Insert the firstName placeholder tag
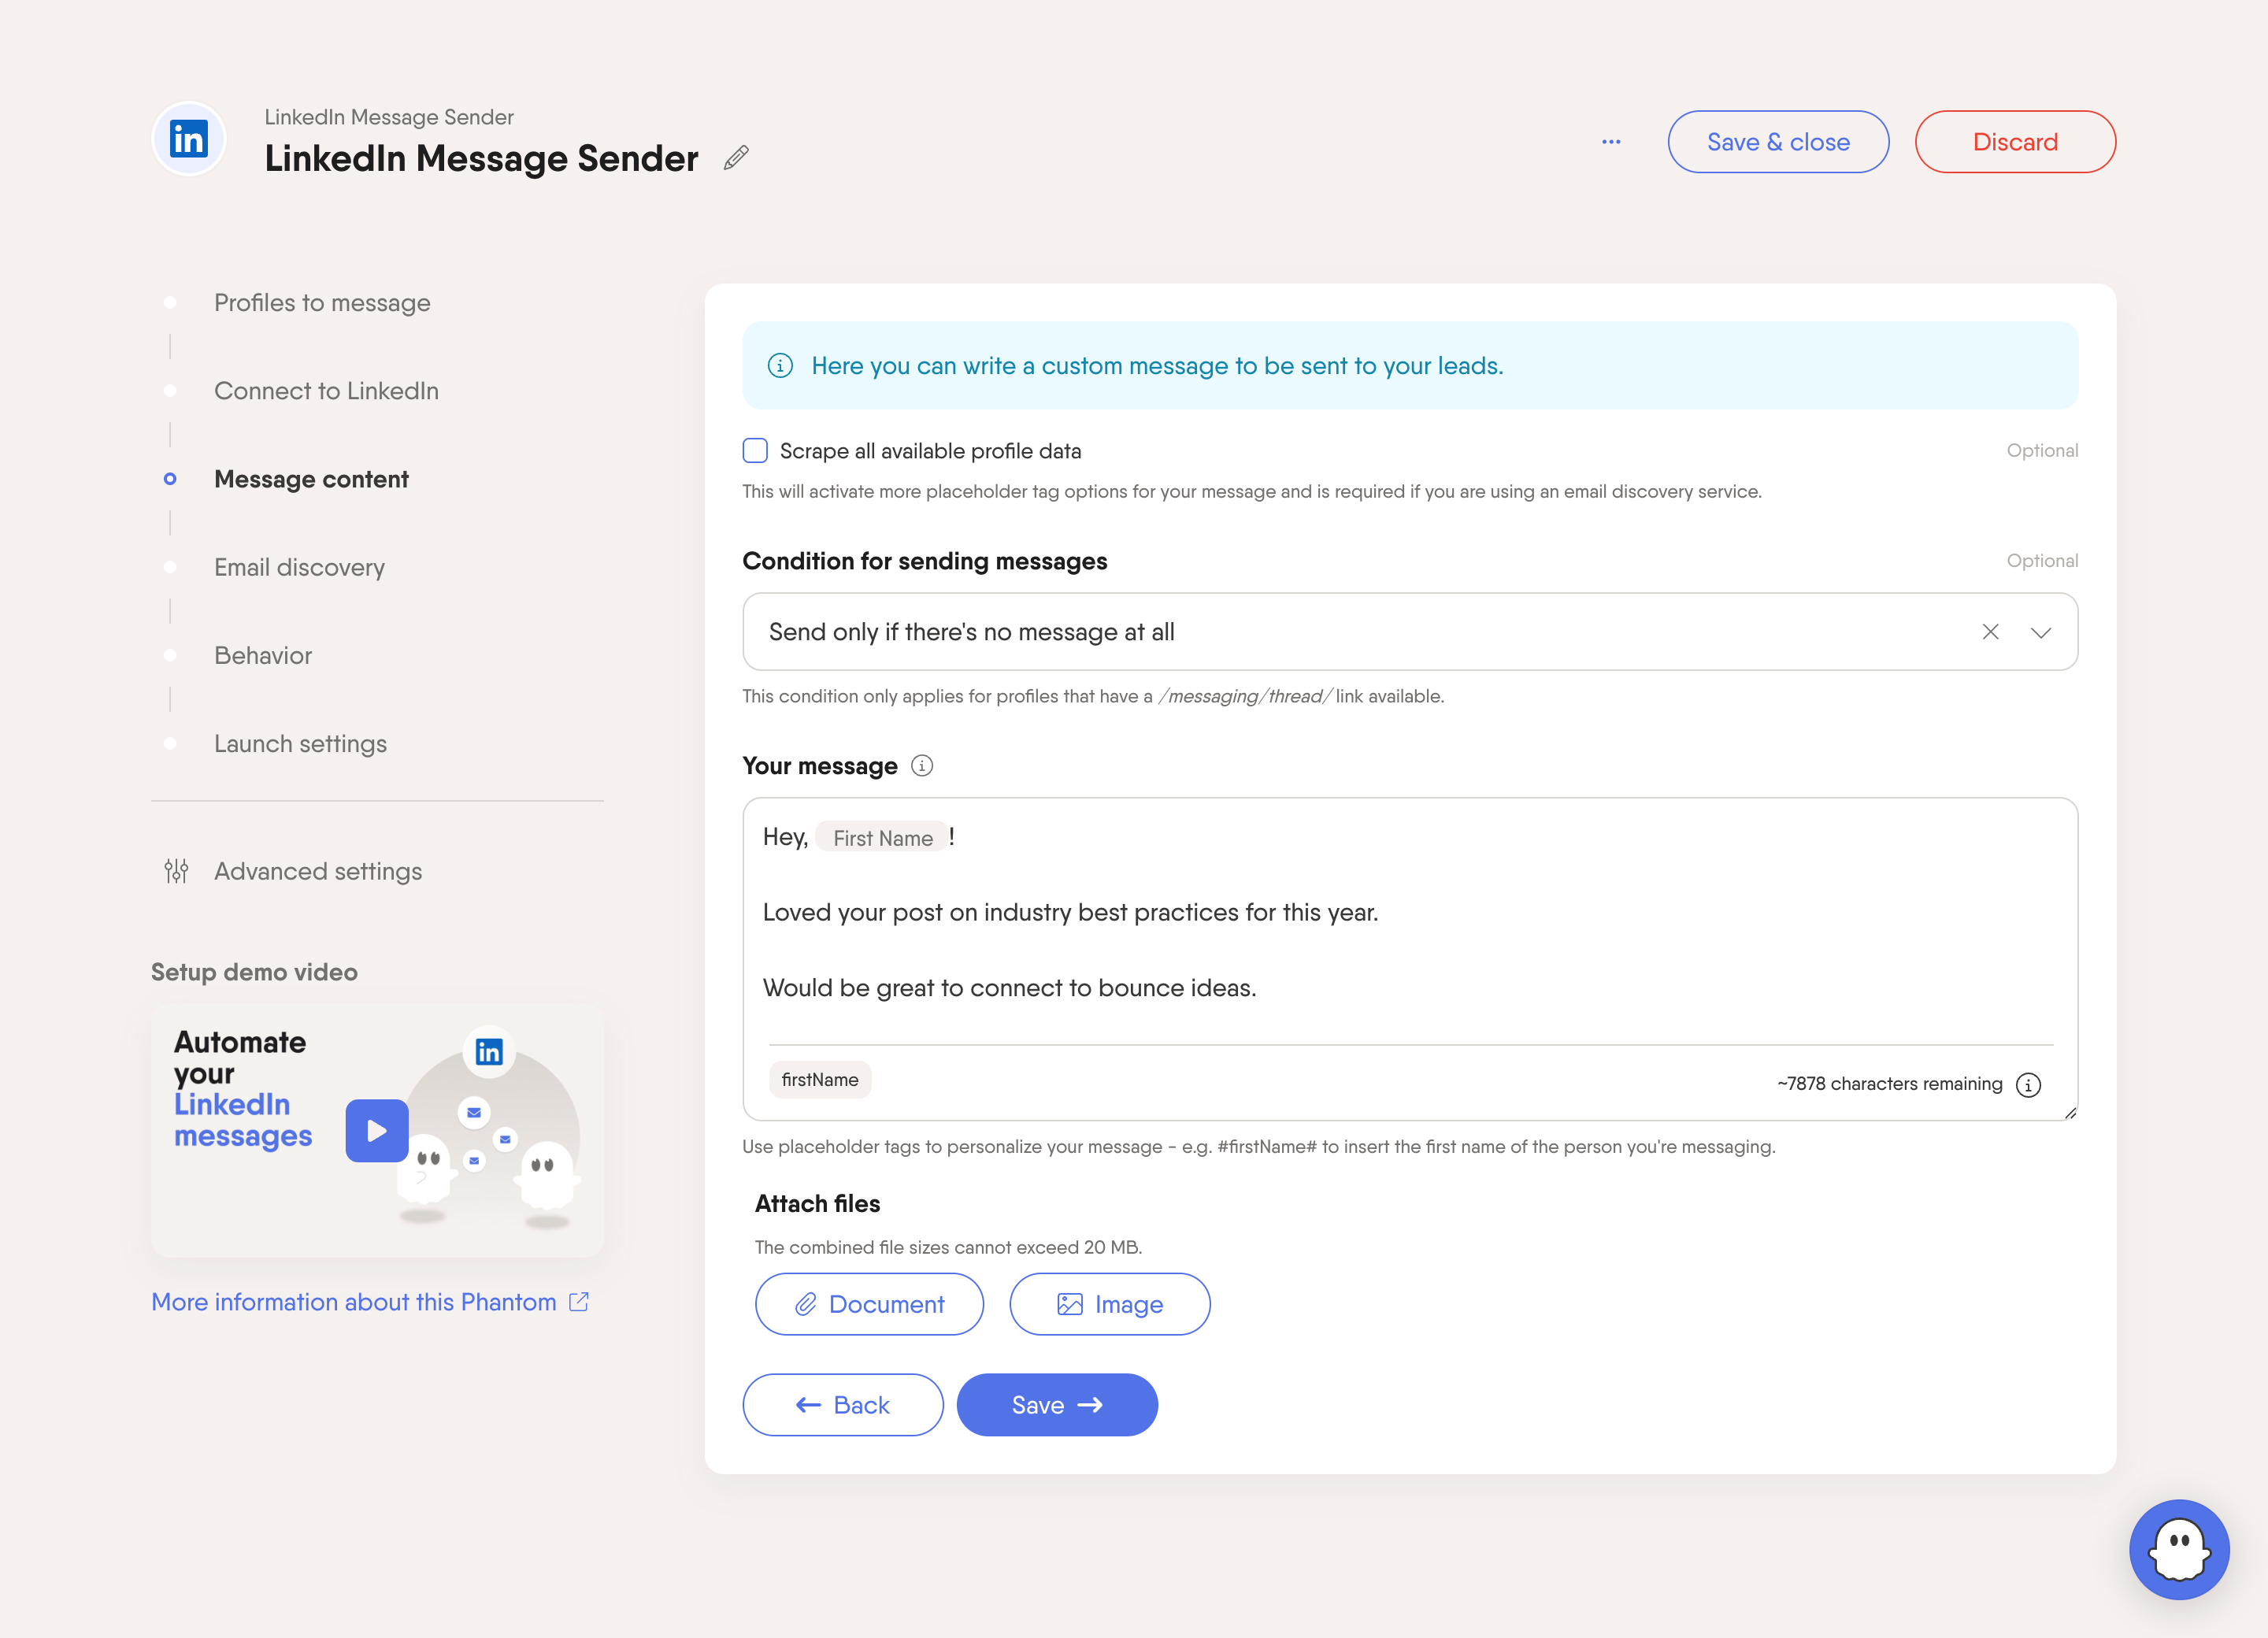 pos(820,1080)
